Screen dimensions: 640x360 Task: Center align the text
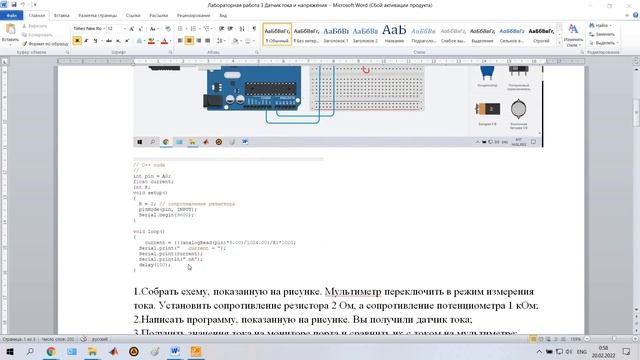[189, 41]
